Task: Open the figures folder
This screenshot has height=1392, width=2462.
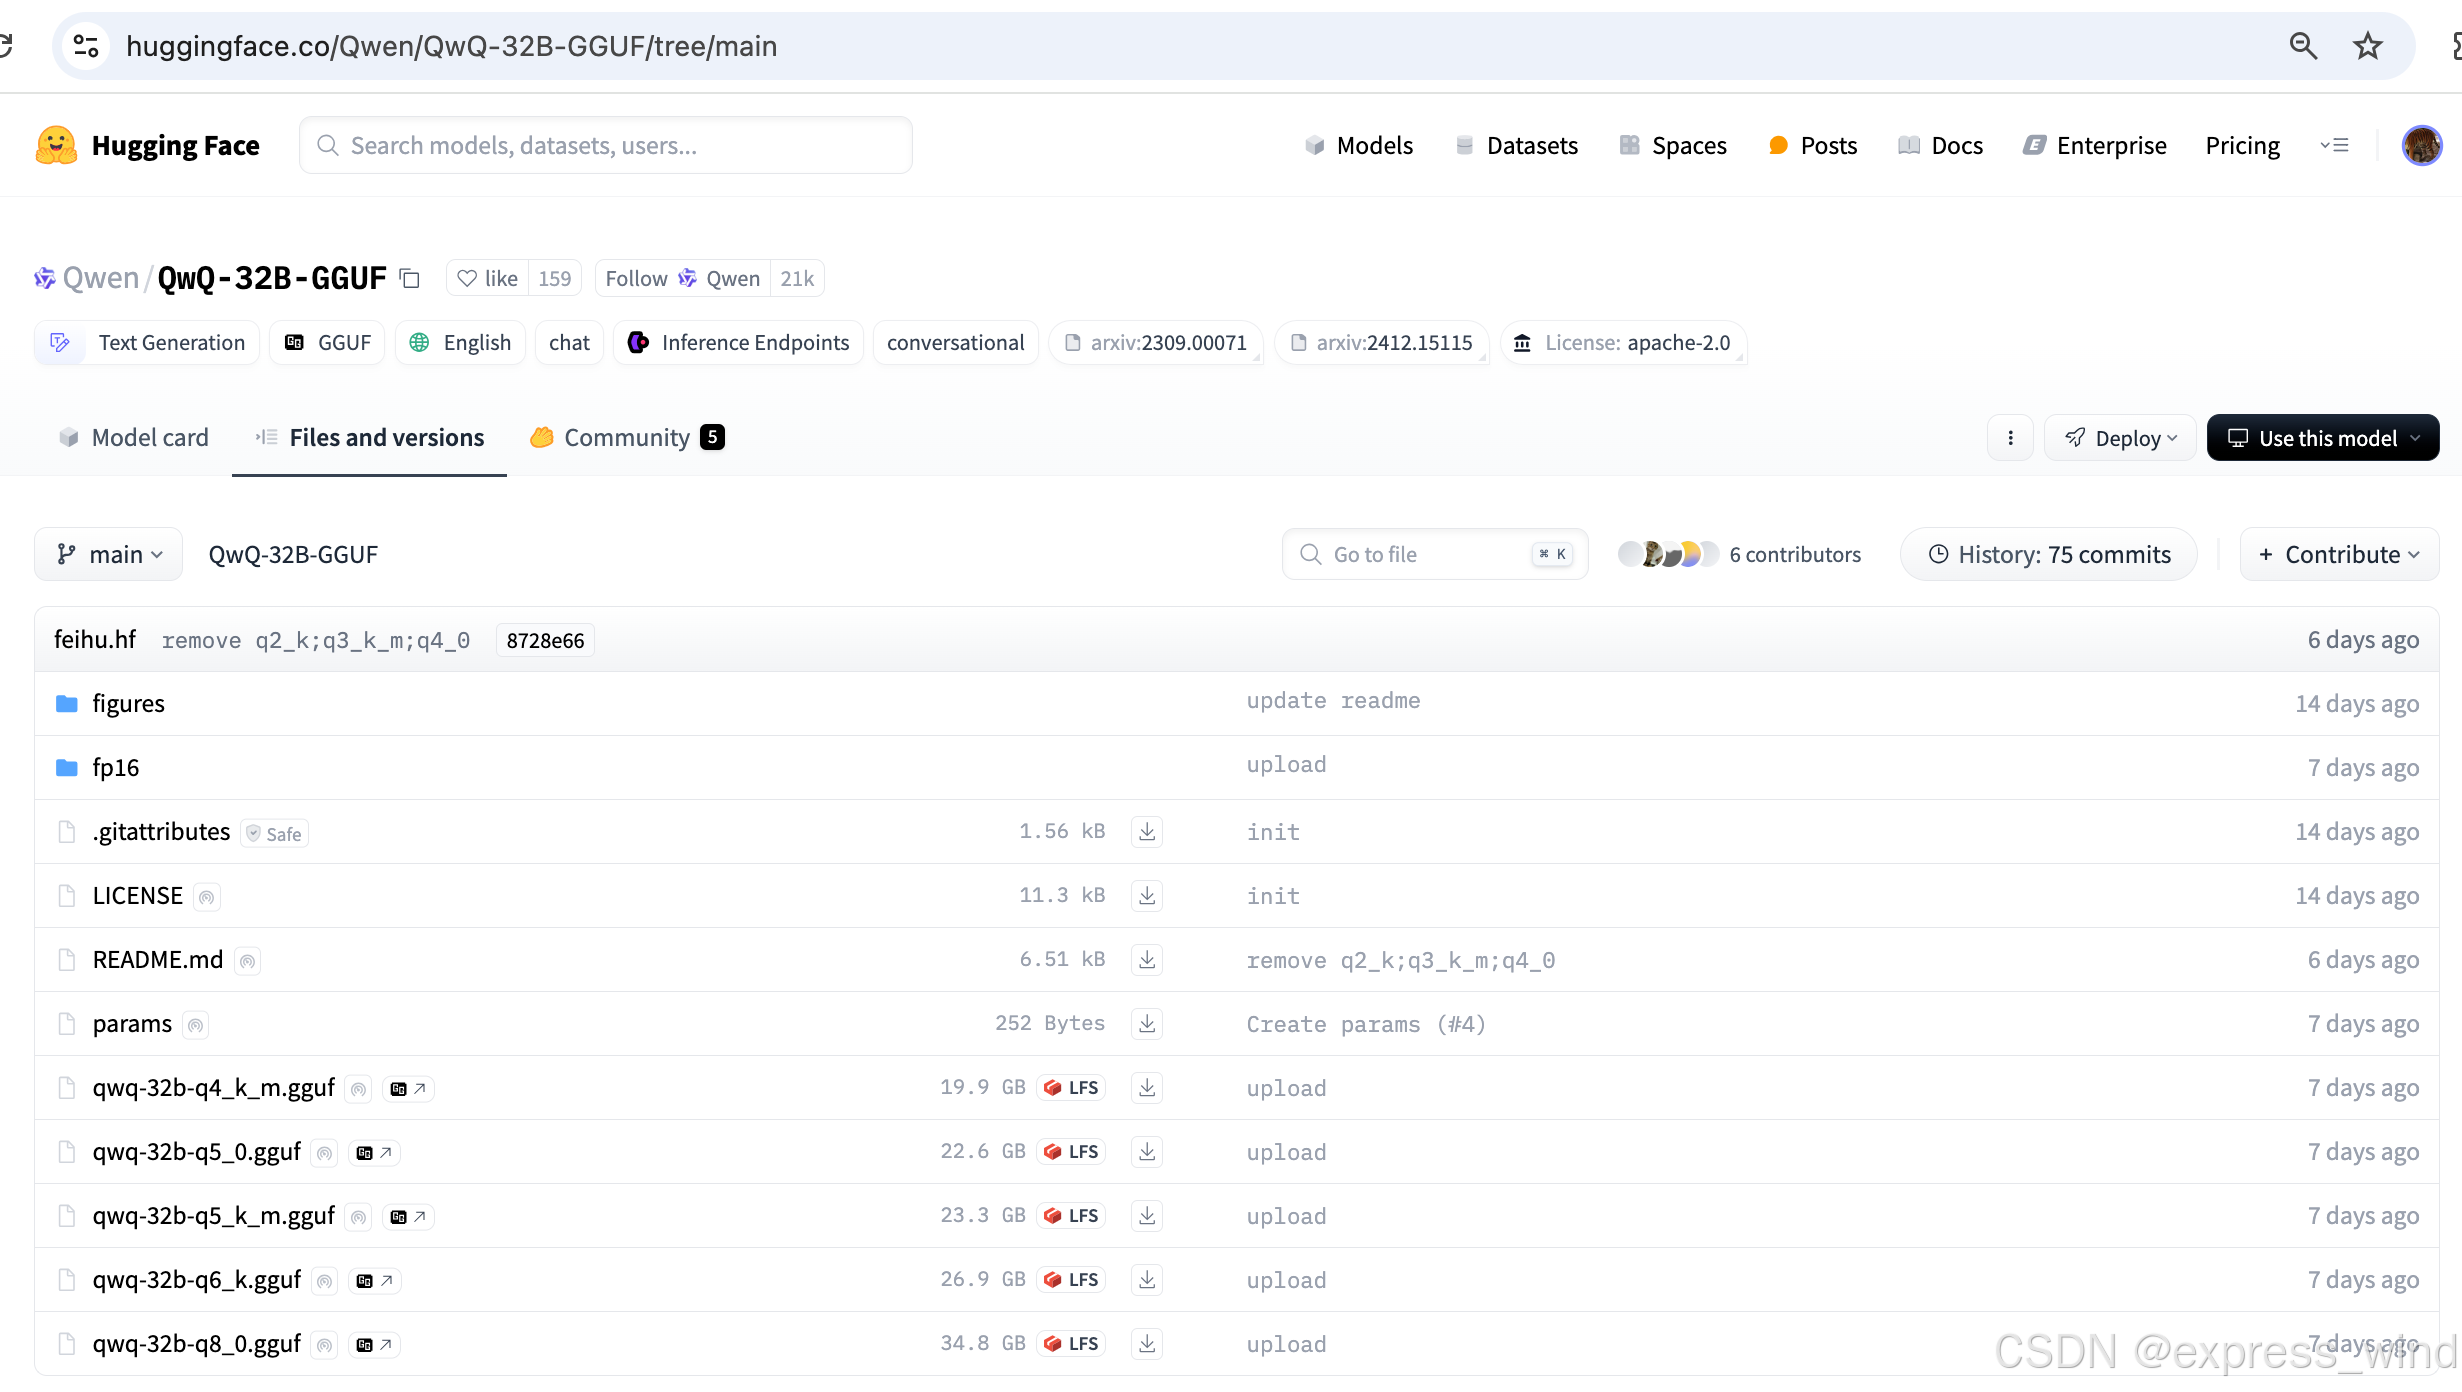Action: point(128,704)
